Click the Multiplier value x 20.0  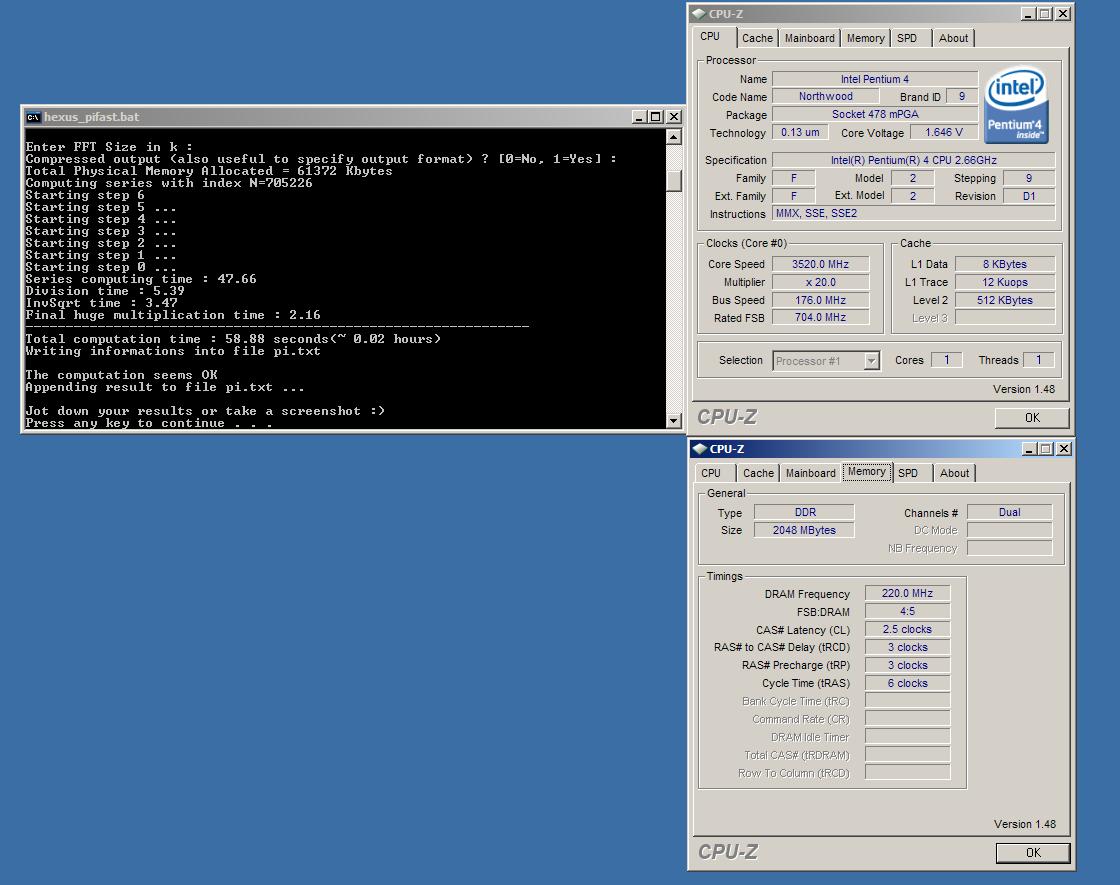click(x=820, y=282)
